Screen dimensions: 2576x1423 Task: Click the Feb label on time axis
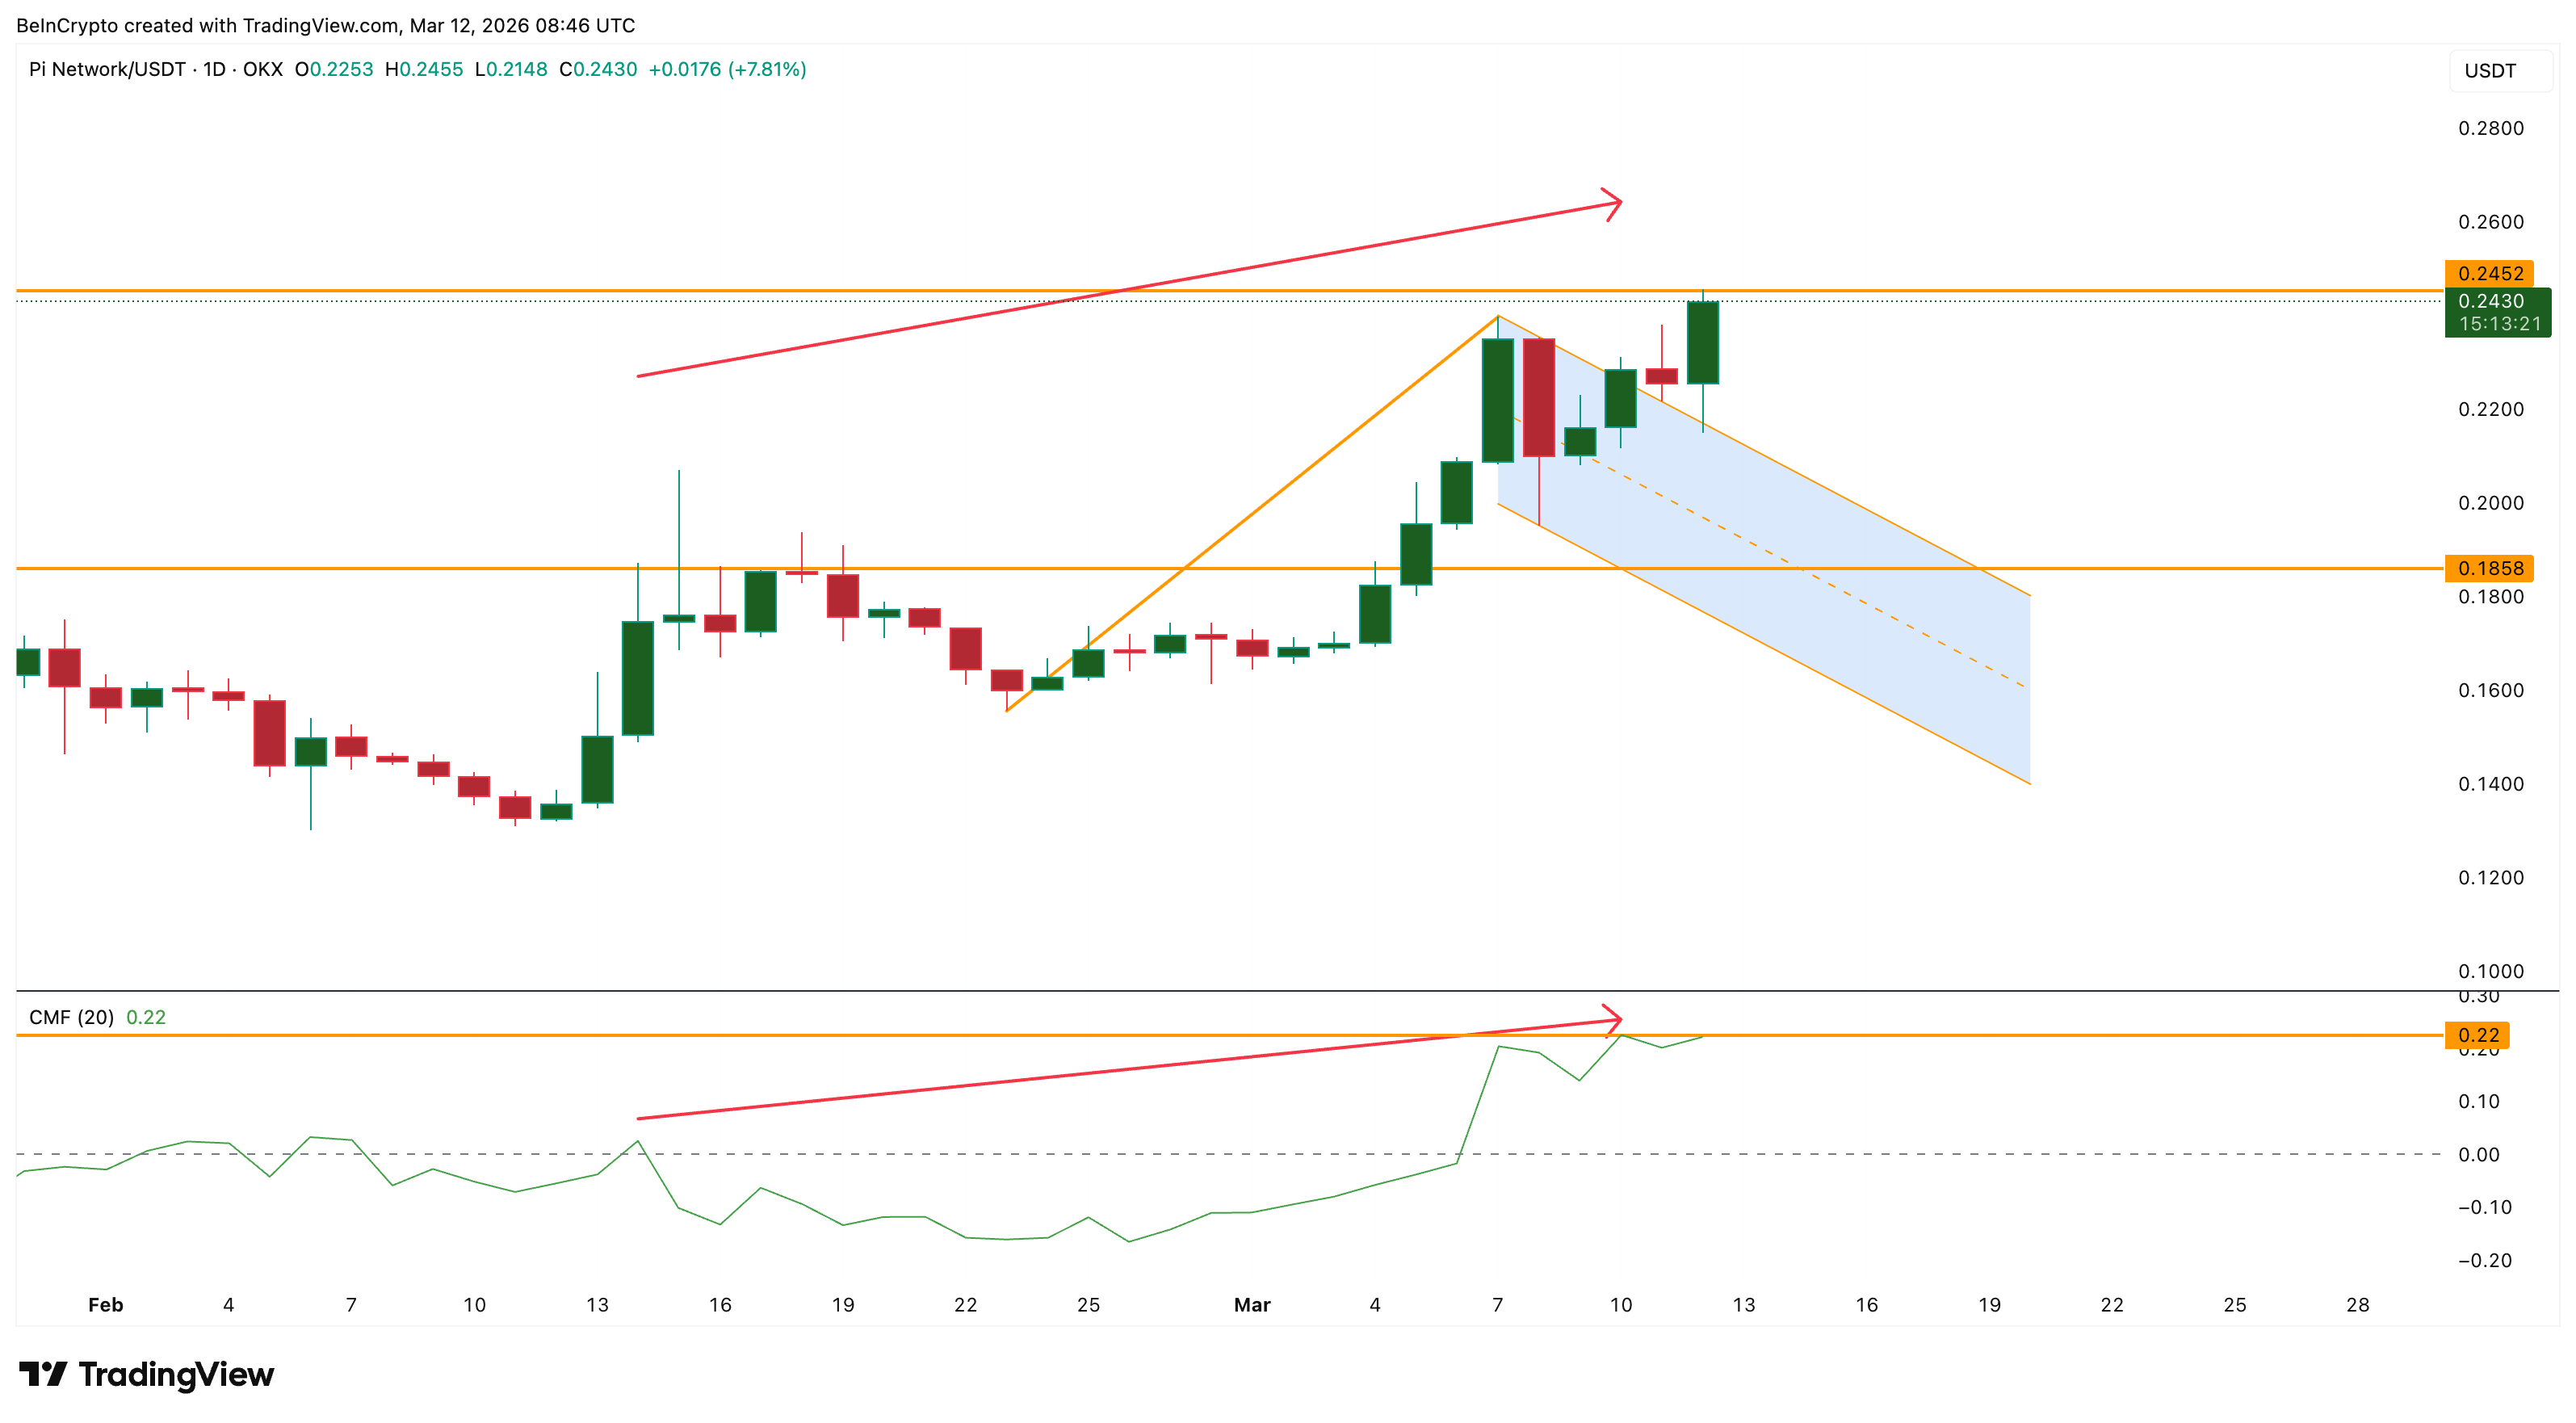105,1304
